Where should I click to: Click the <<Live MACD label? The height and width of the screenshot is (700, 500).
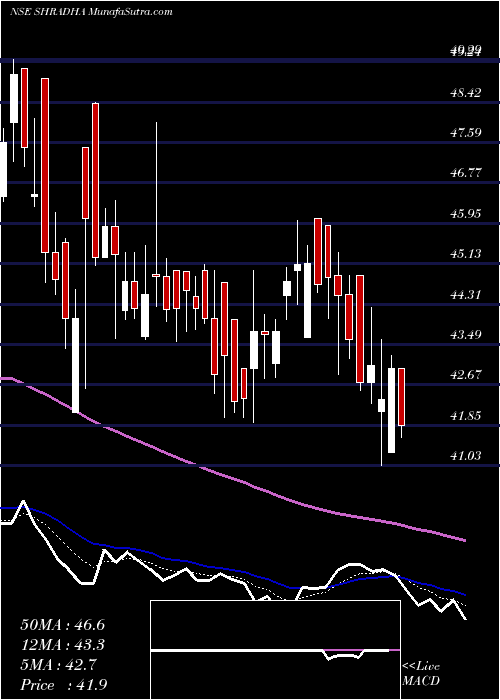click(x=421, y=674)
